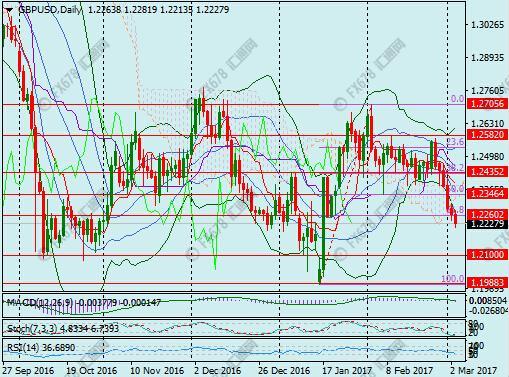Click the RSI(14) 36.6890 indicator label
Screen dimensions: 509x377
point(41,348)
